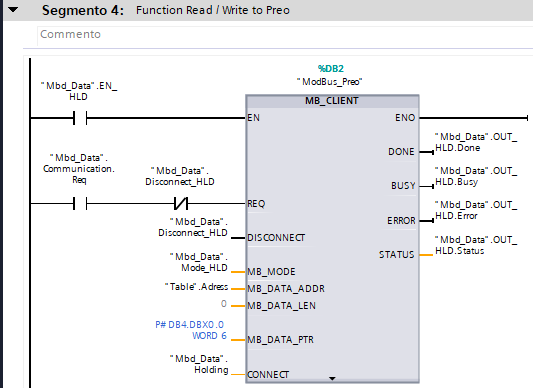The image size is (533, 388).
Task: Select the Disconnect_HLD normally closed contact
Action: click(180, 203)
